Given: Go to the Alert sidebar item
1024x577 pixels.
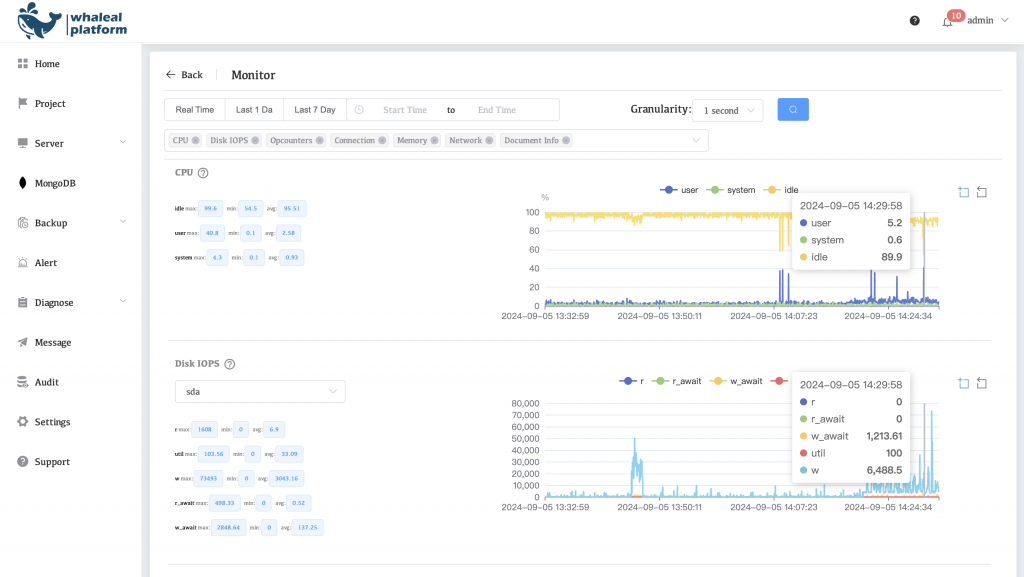Looking at the screenshot, I should tap(46, 263).
